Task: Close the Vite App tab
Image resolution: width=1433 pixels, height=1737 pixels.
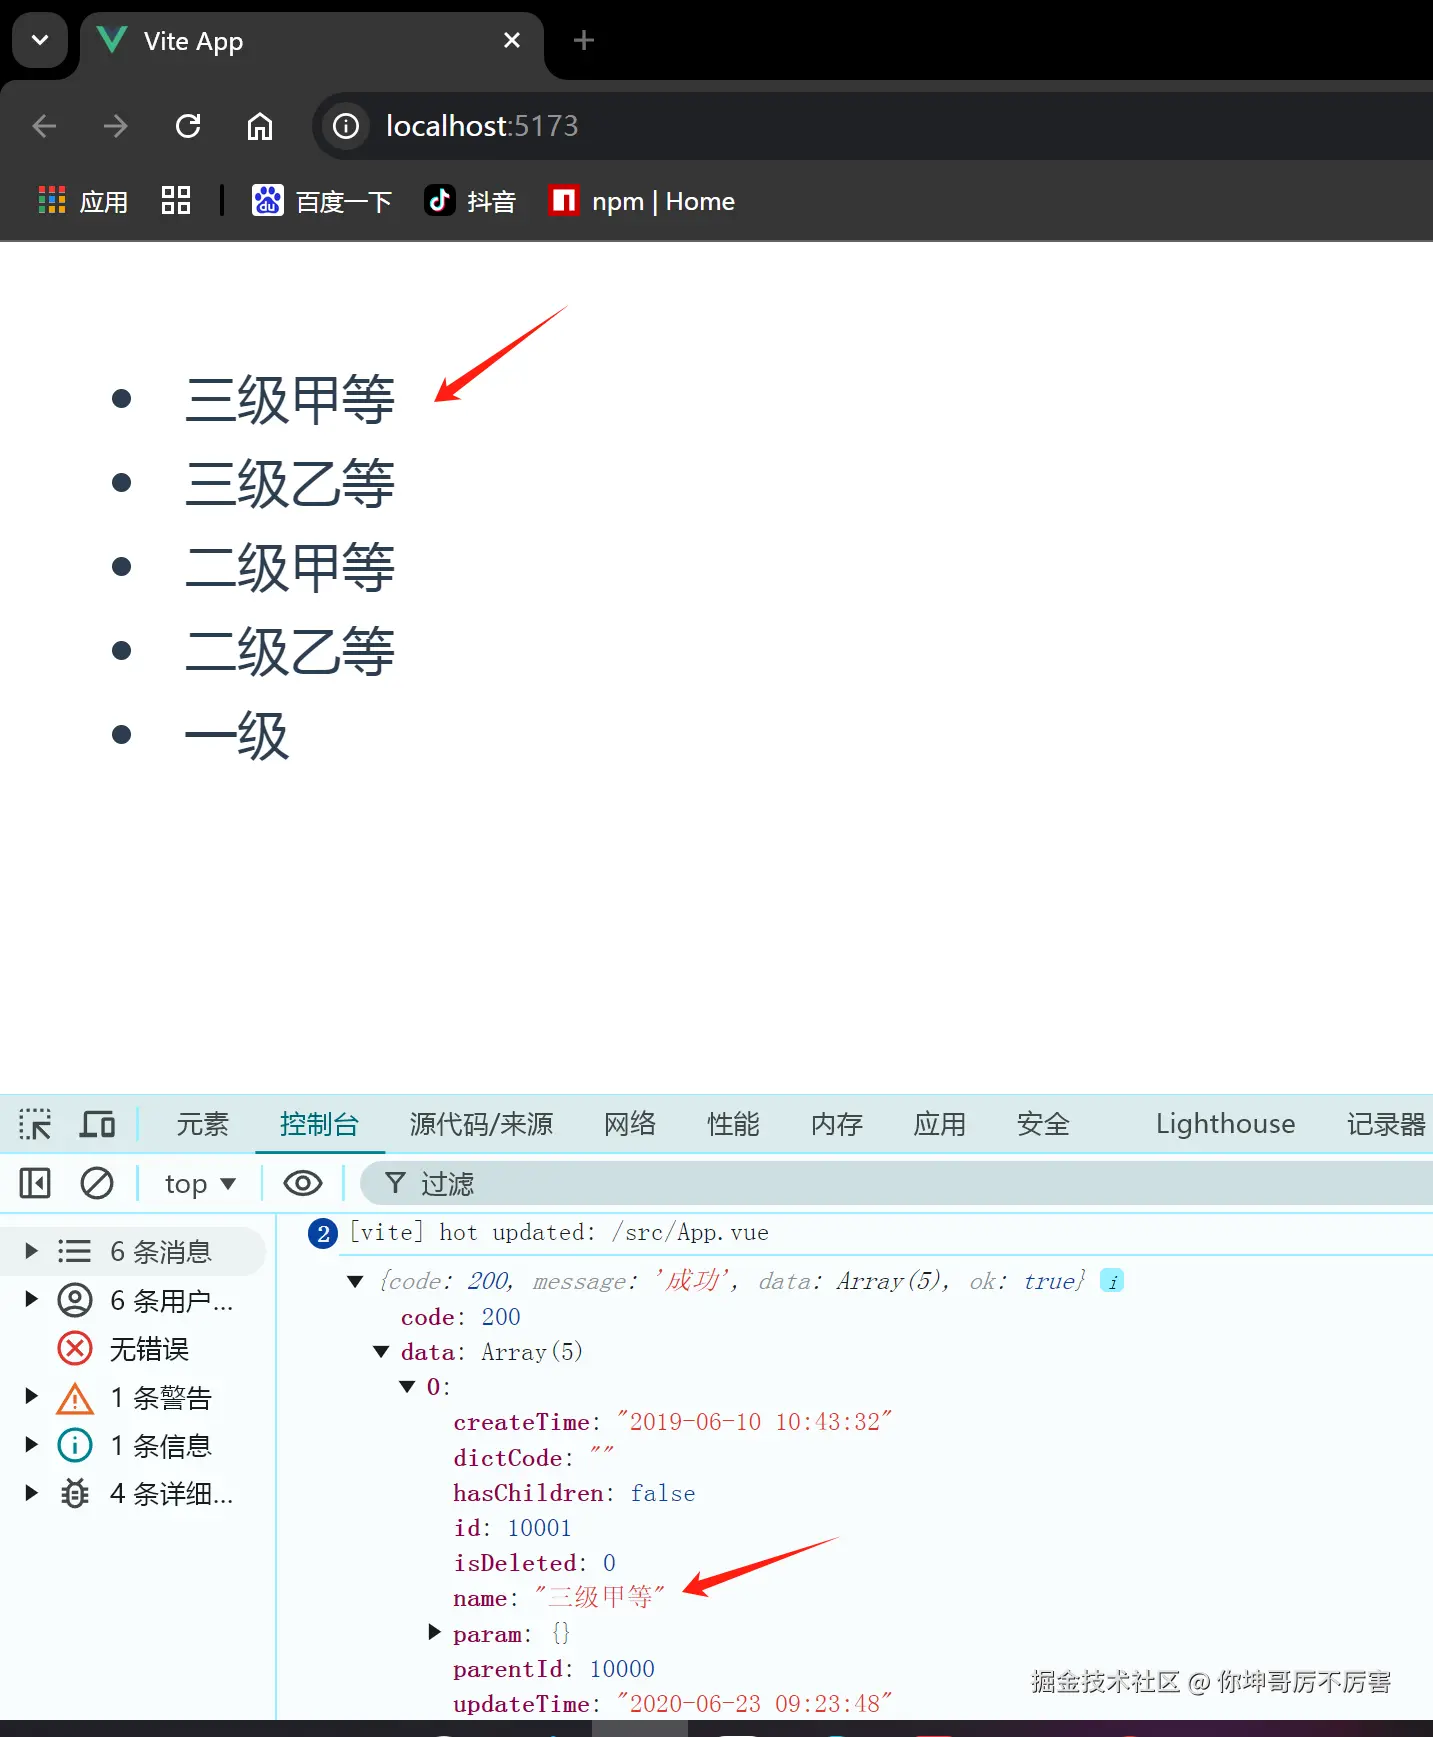Action: pyautogui.click(x=512, y=40)
